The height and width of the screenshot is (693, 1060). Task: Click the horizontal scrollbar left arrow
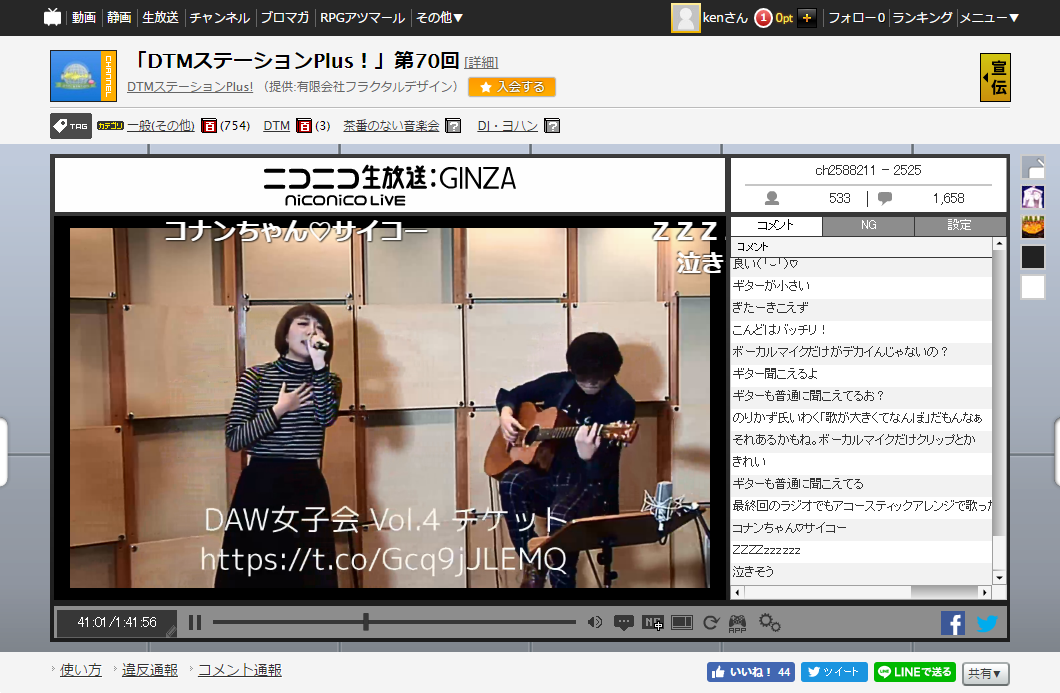pyautogui.click(x=738, y=592)
